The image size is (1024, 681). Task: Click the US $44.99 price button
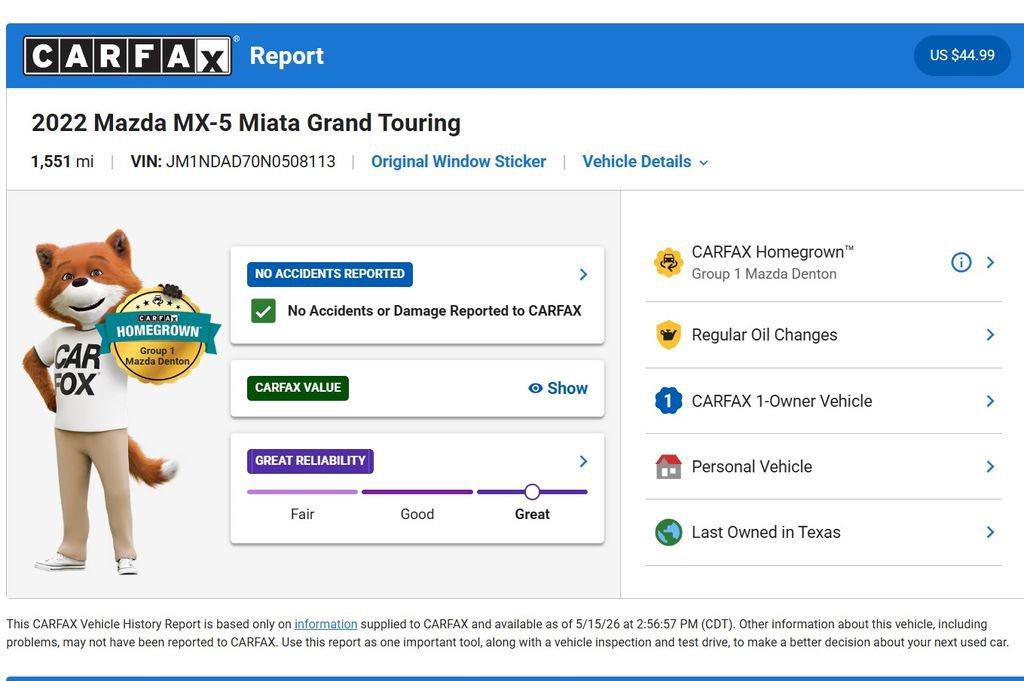coord(962,55)
